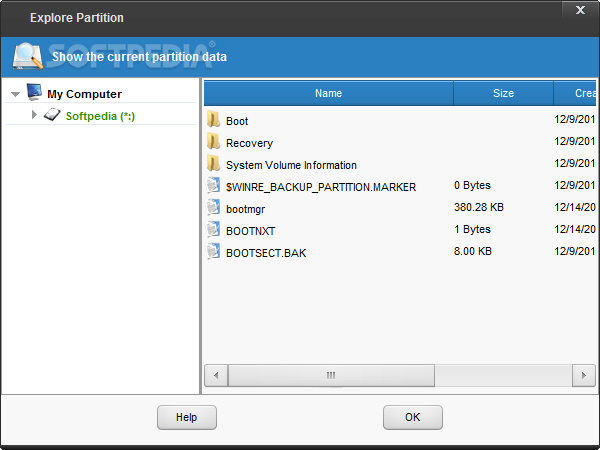Select the $WINRE_BACKUP_PARTITION.MARKER file name
Viewport: 600px width, 450px height.
(x=321, y=187)
